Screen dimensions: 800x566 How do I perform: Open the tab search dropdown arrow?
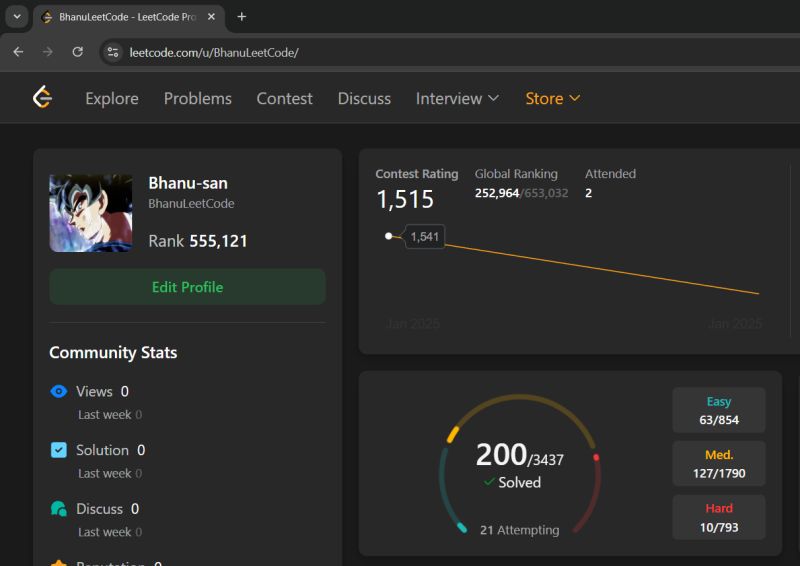17,17
